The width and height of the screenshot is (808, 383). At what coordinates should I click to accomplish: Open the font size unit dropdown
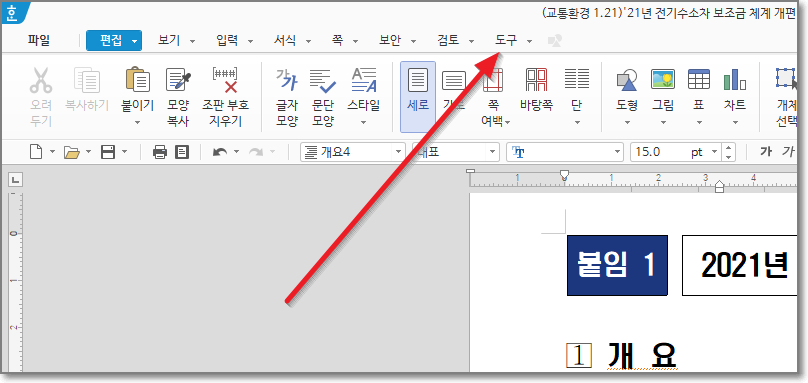point(714,152)
